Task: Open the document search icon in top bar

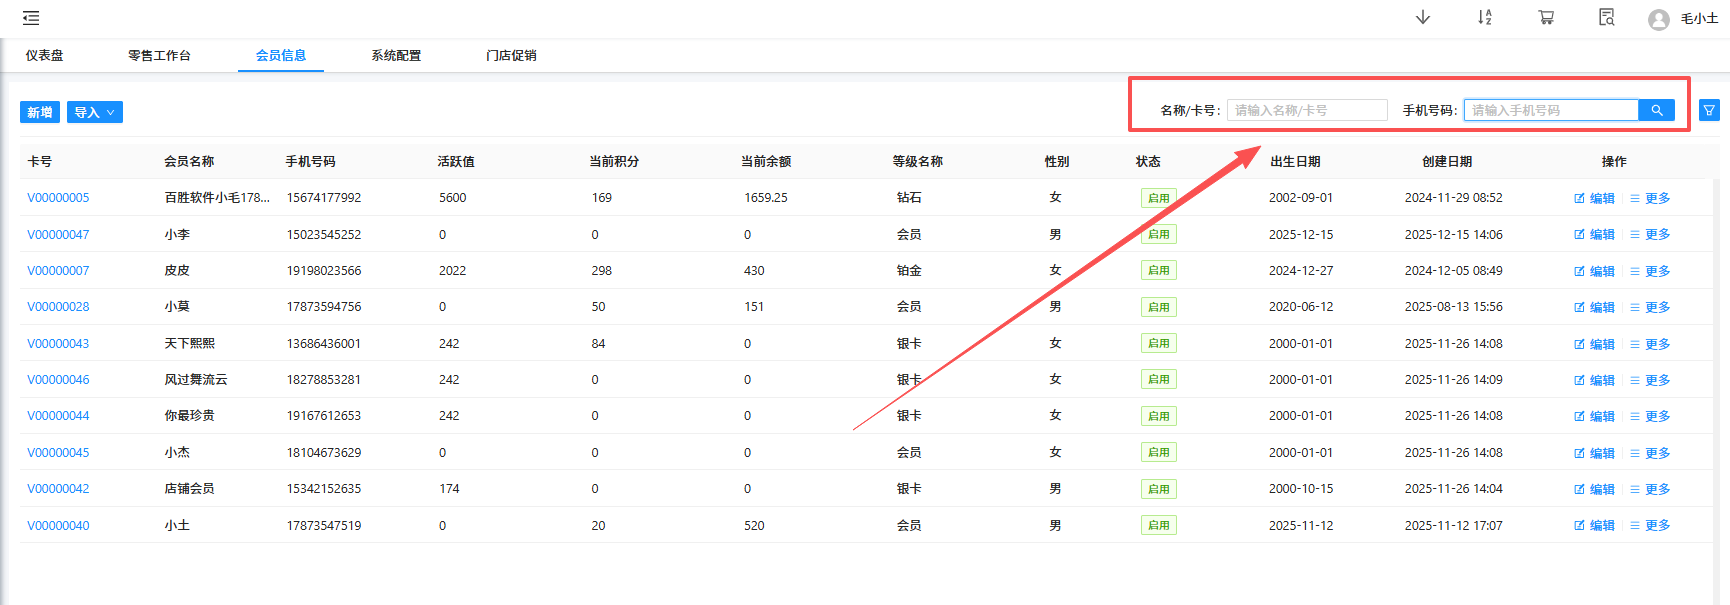Action: tap(1606, 18)
